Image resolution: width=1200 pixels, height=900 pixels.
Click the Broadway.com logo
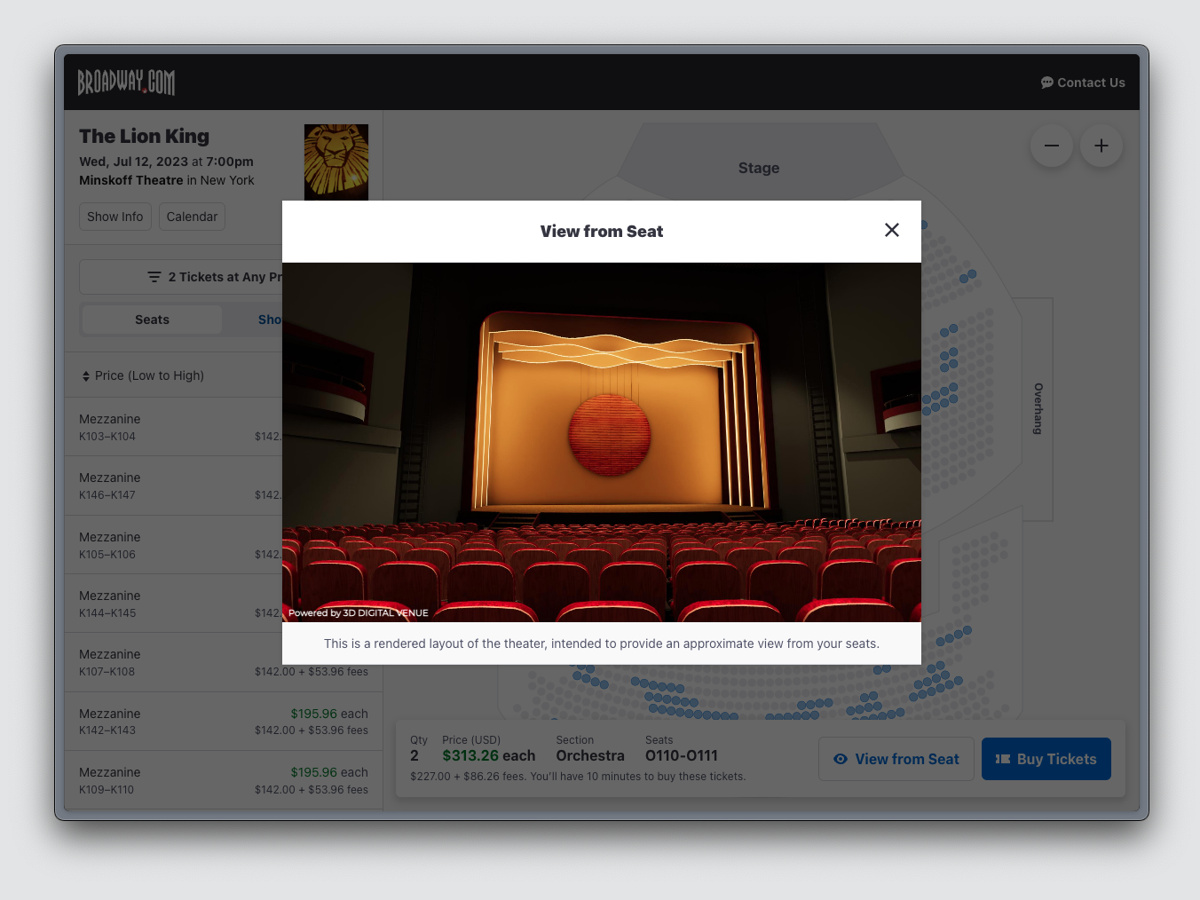126,82
